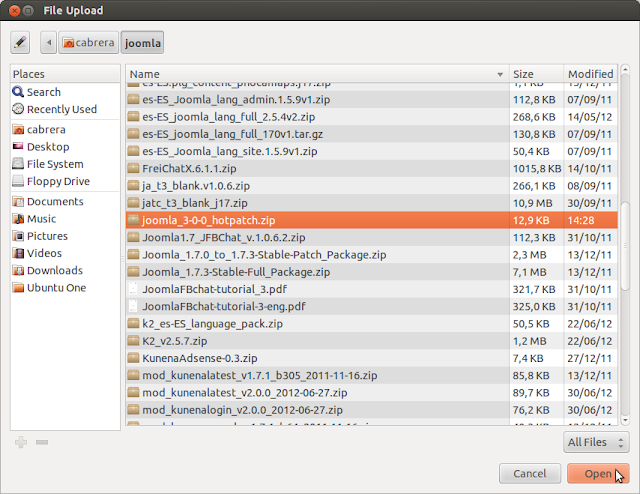
Task: Select Floppy Drive in Places
Action: click(65, 181)
